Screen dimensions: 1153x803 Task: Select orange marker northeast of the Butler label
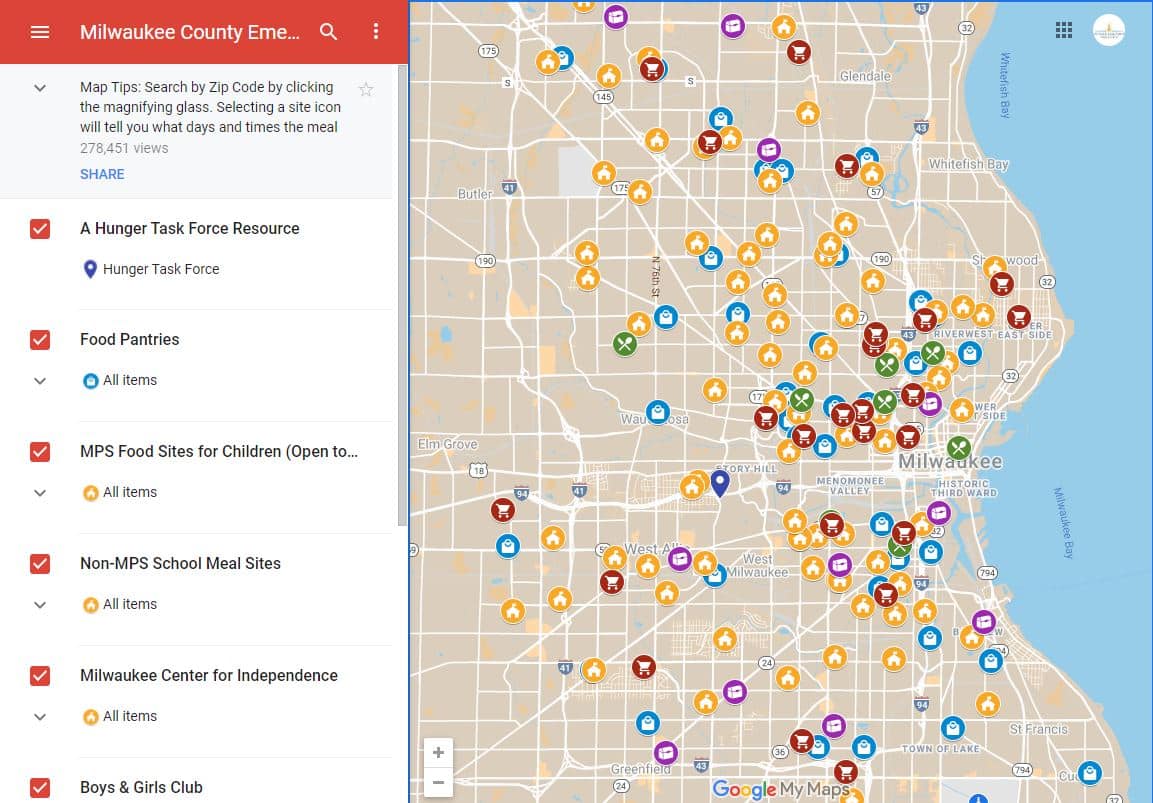[604, 173]
